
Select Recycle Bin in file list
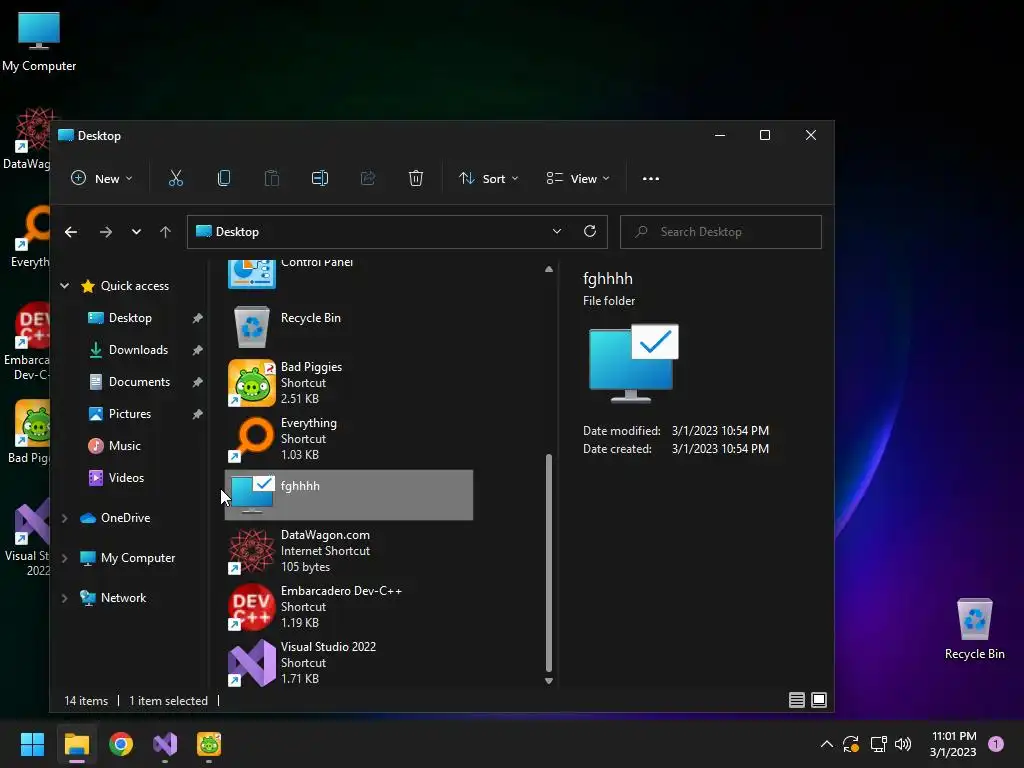[x=349, y=327]
